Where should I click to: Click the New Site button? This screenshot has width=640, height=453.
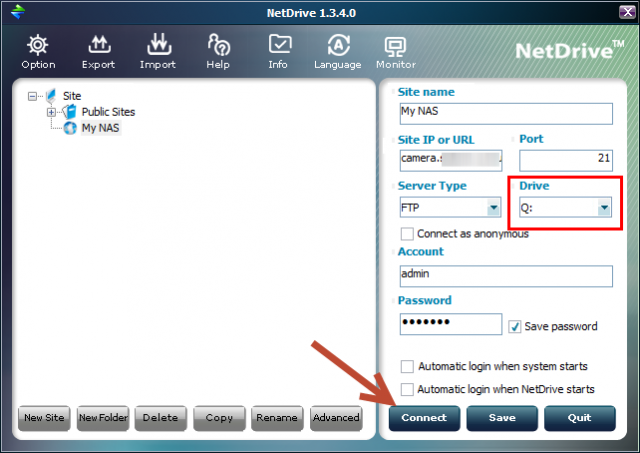point(44,418)
